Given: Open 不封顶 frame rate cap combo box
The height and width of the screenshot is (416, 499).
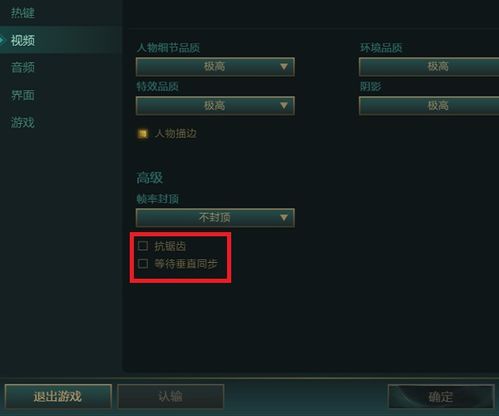Looking at the screenshot, I should [x=215, y=218].
